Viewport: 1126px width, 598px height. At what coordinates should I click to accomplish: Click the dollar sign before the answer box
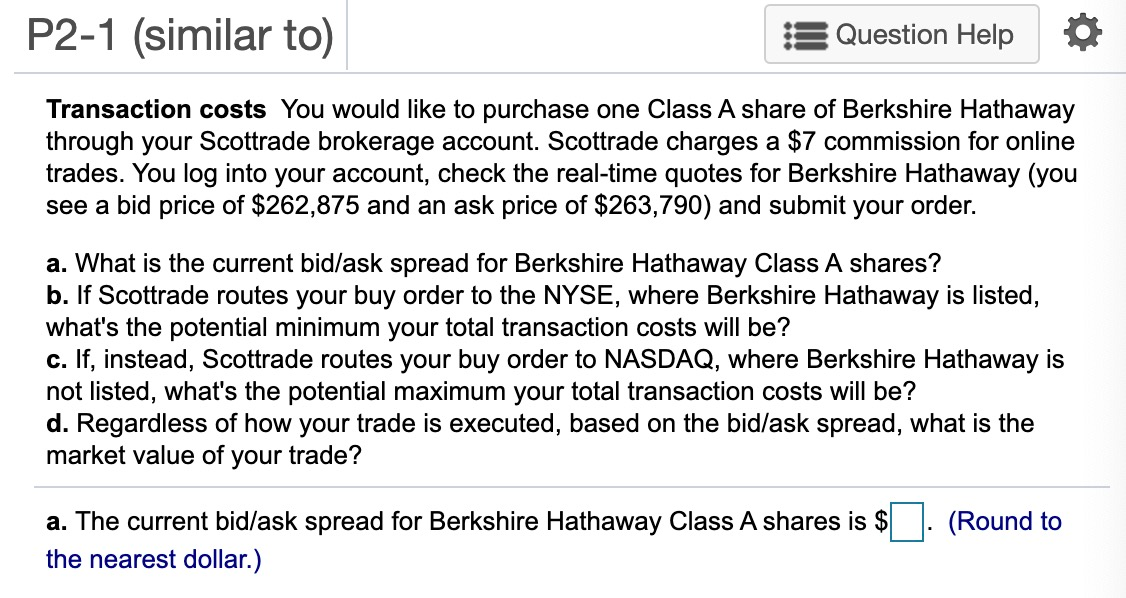pos(881,521)
